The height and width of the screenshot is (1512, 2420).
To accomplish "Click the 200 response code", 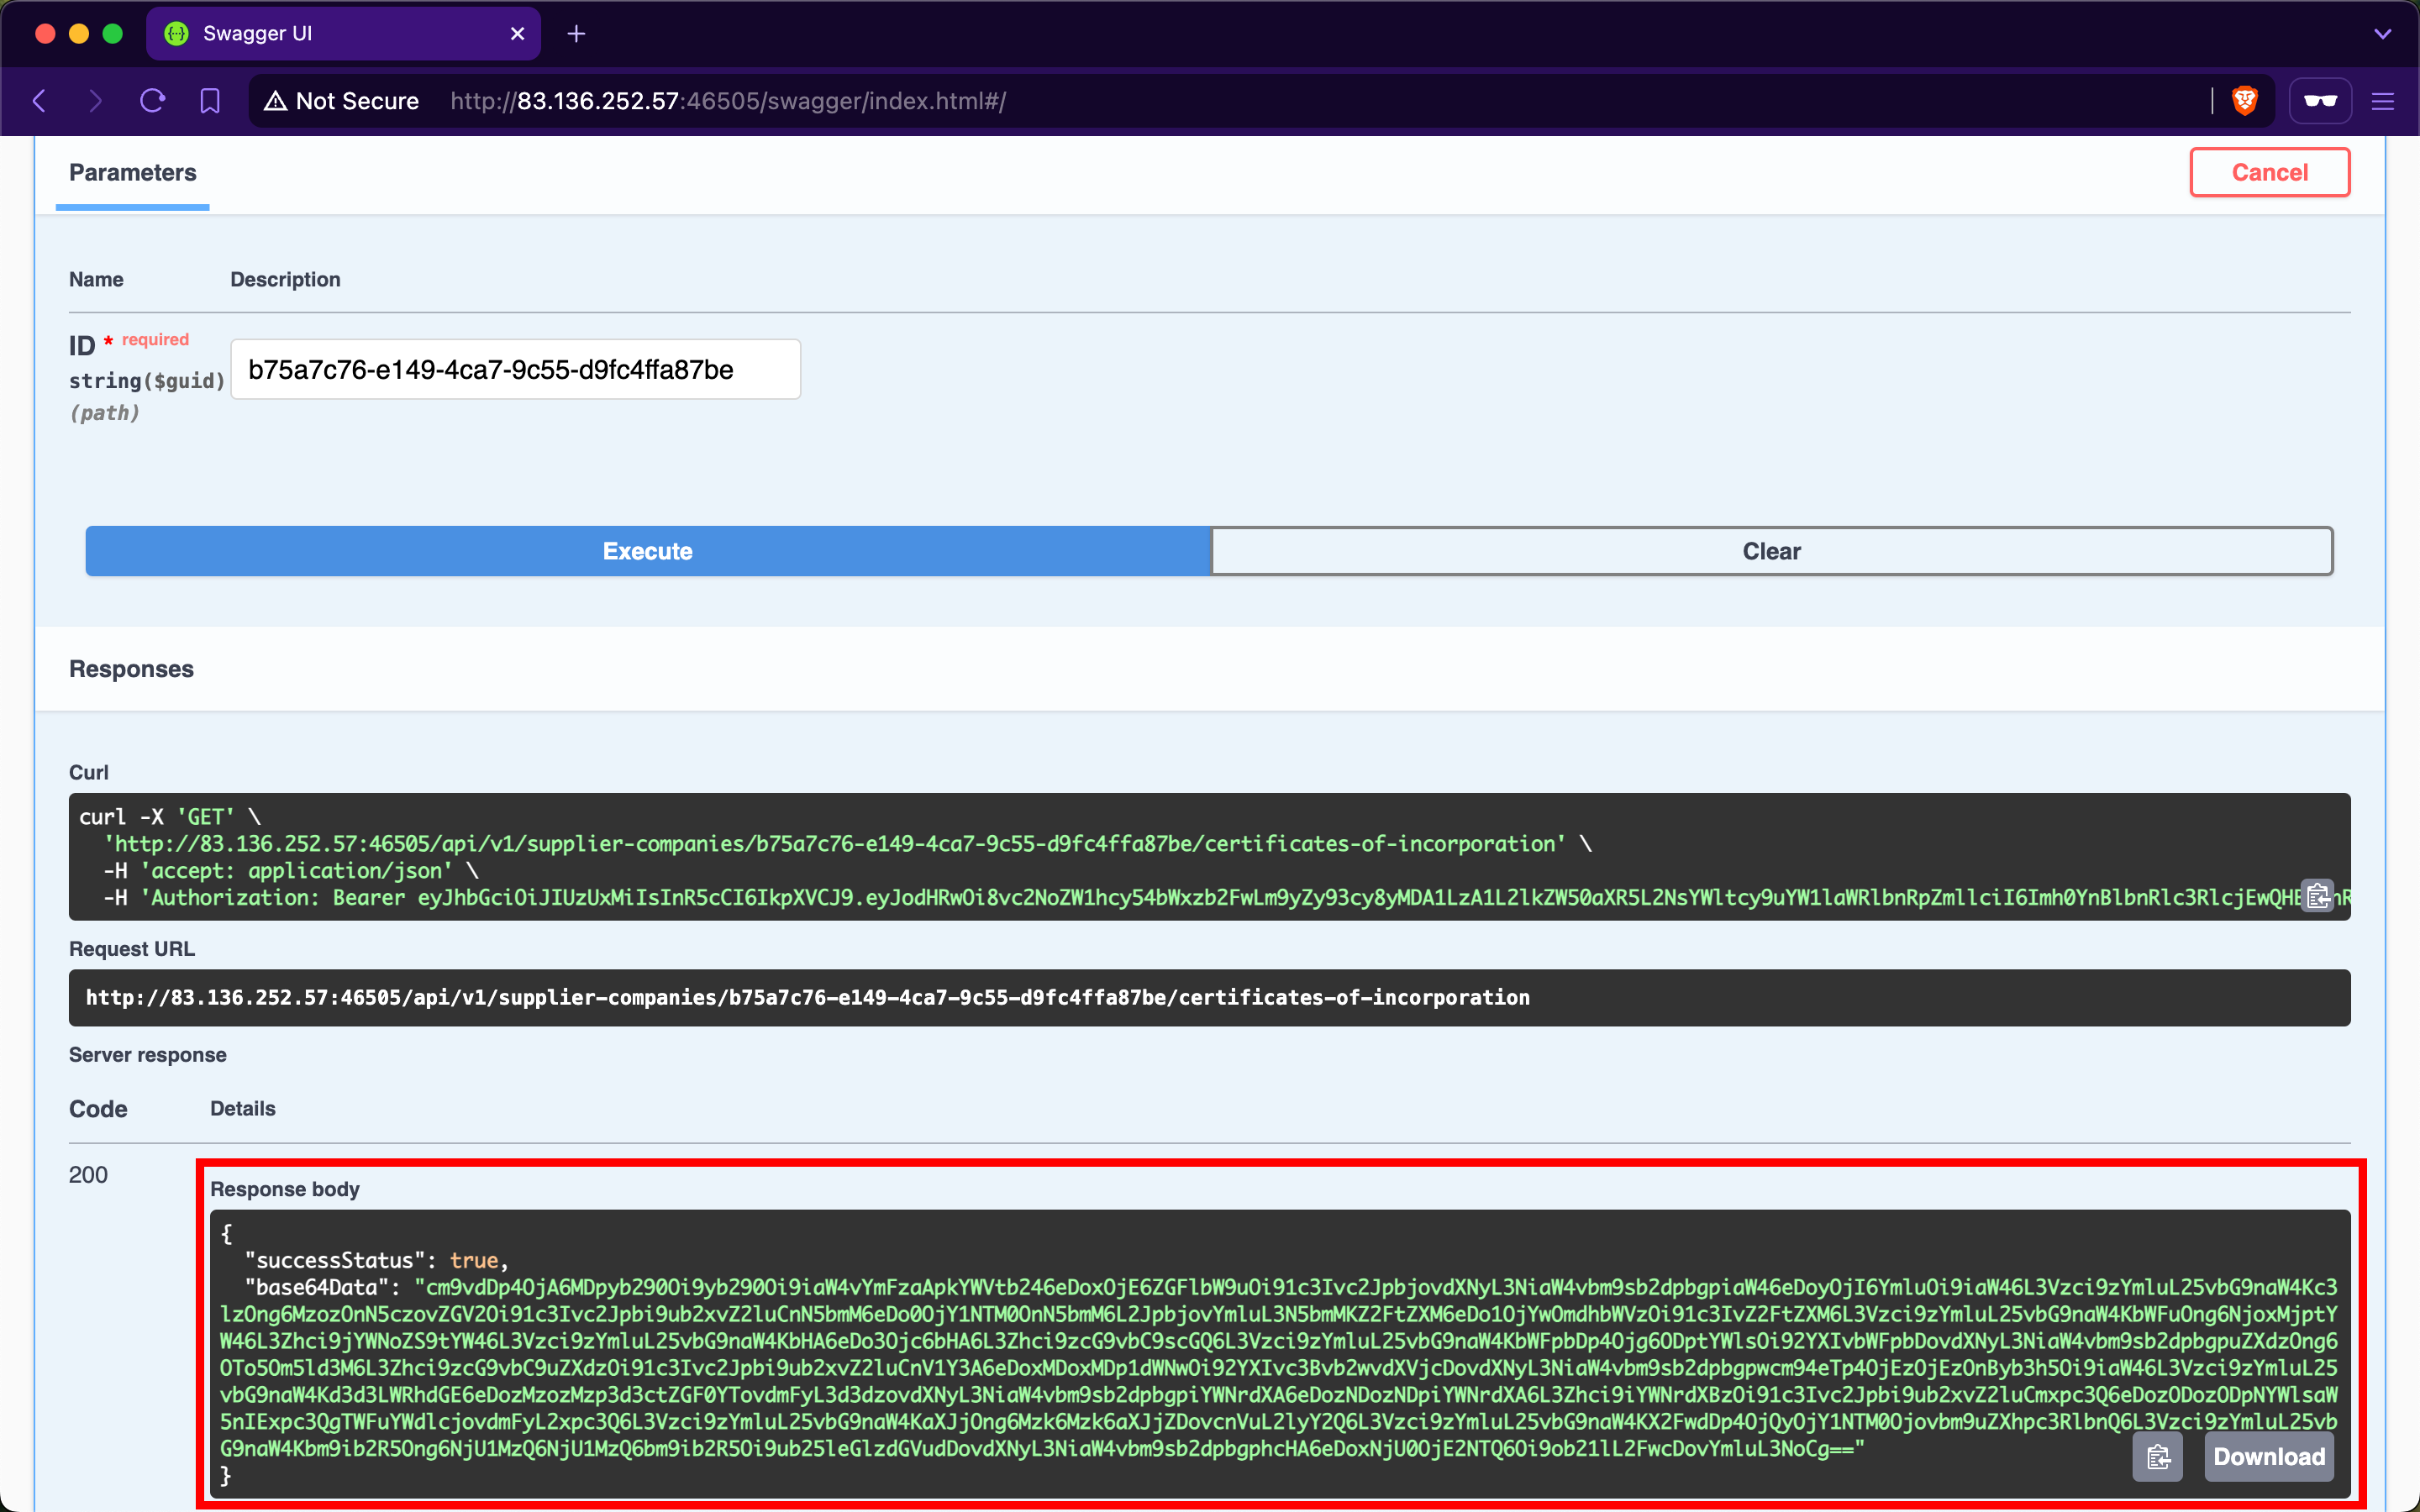I will tap(88, 1174).
